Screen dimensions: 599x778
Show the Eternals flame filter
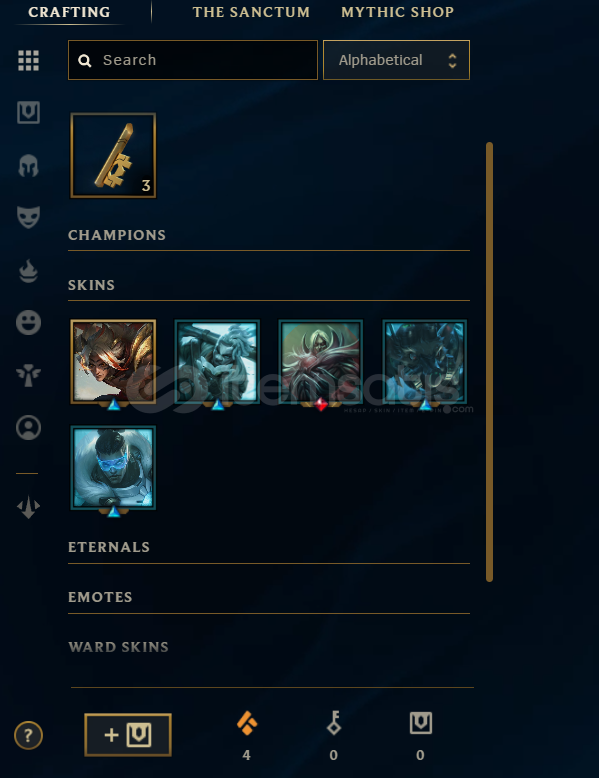pos(28,271)
